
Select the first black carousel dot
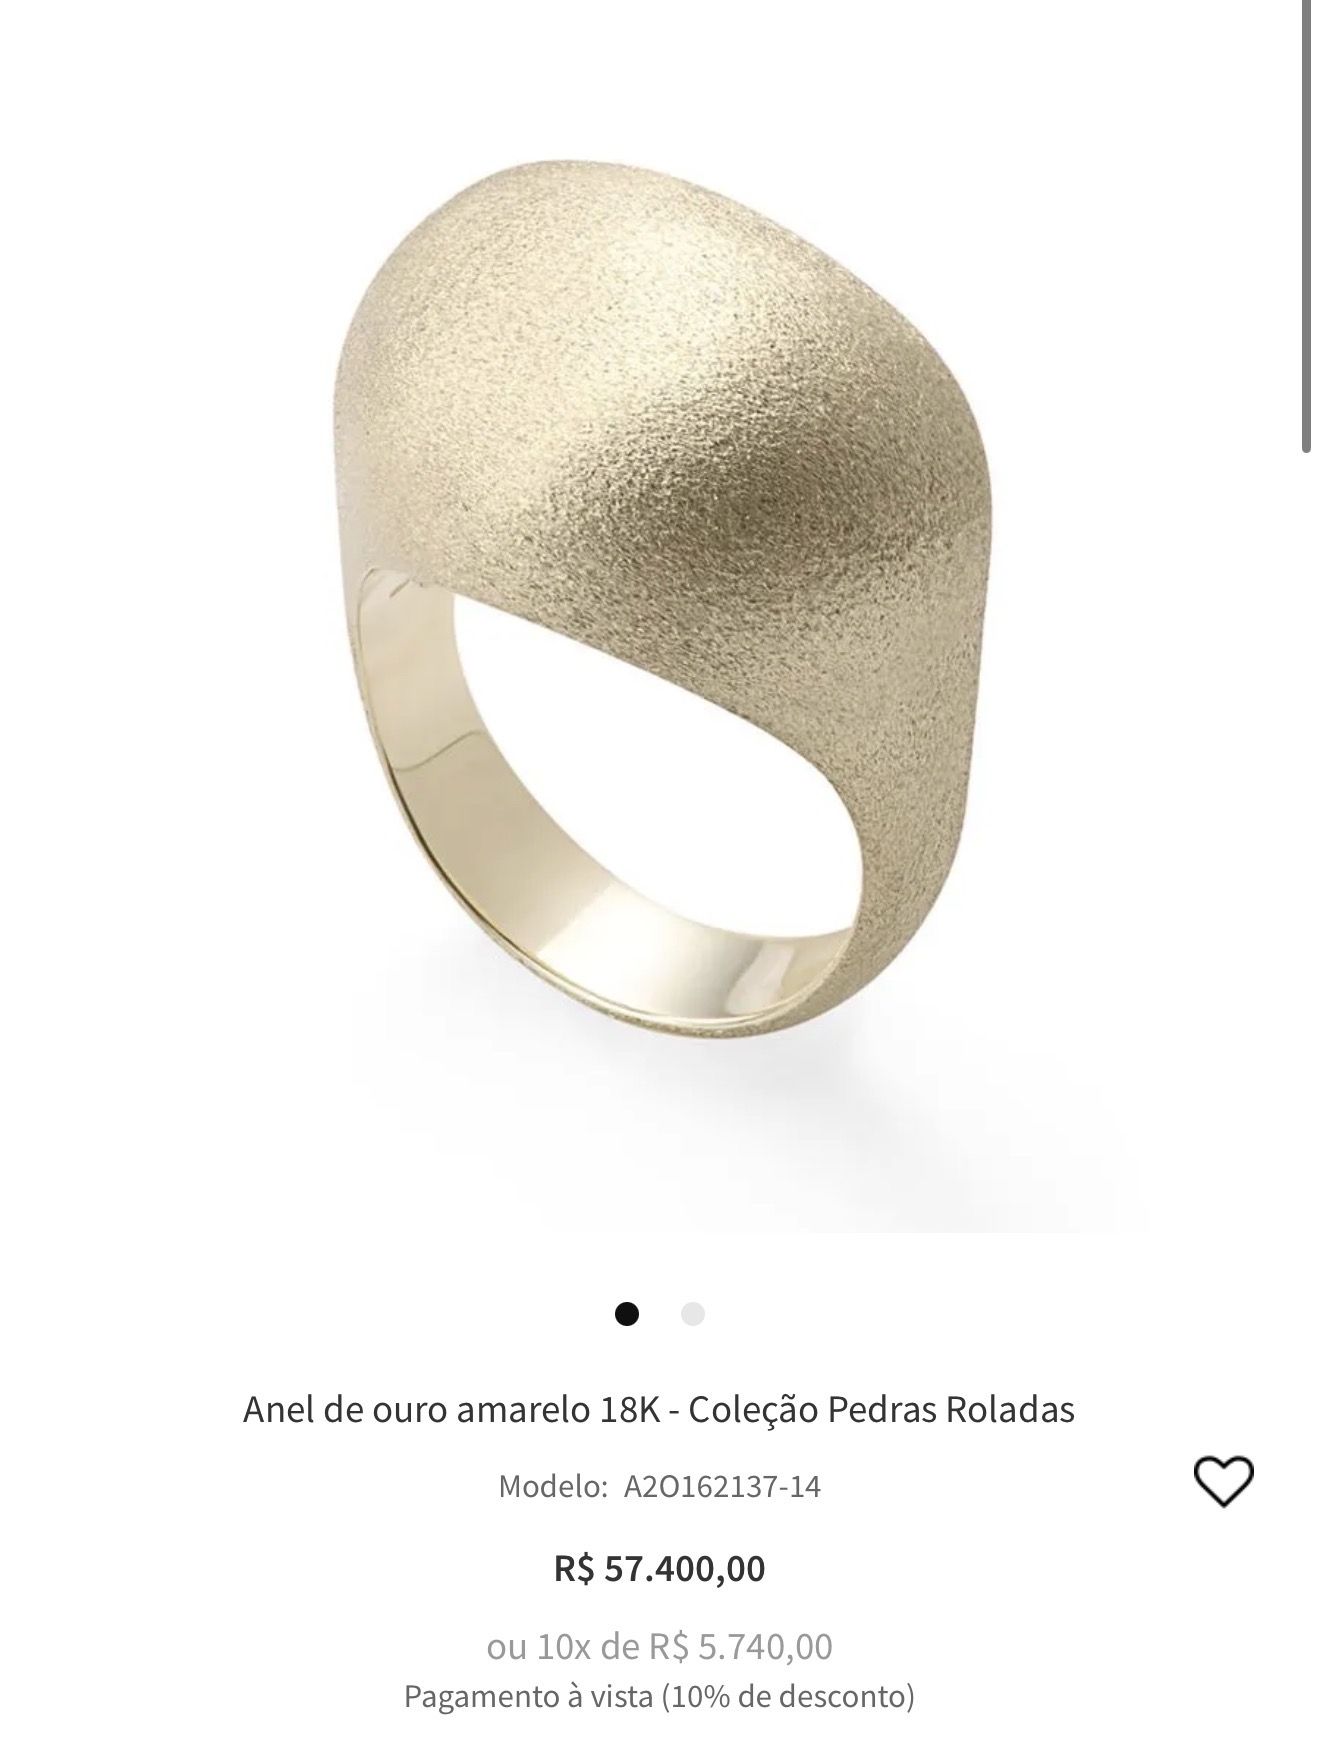[627, 1313]
